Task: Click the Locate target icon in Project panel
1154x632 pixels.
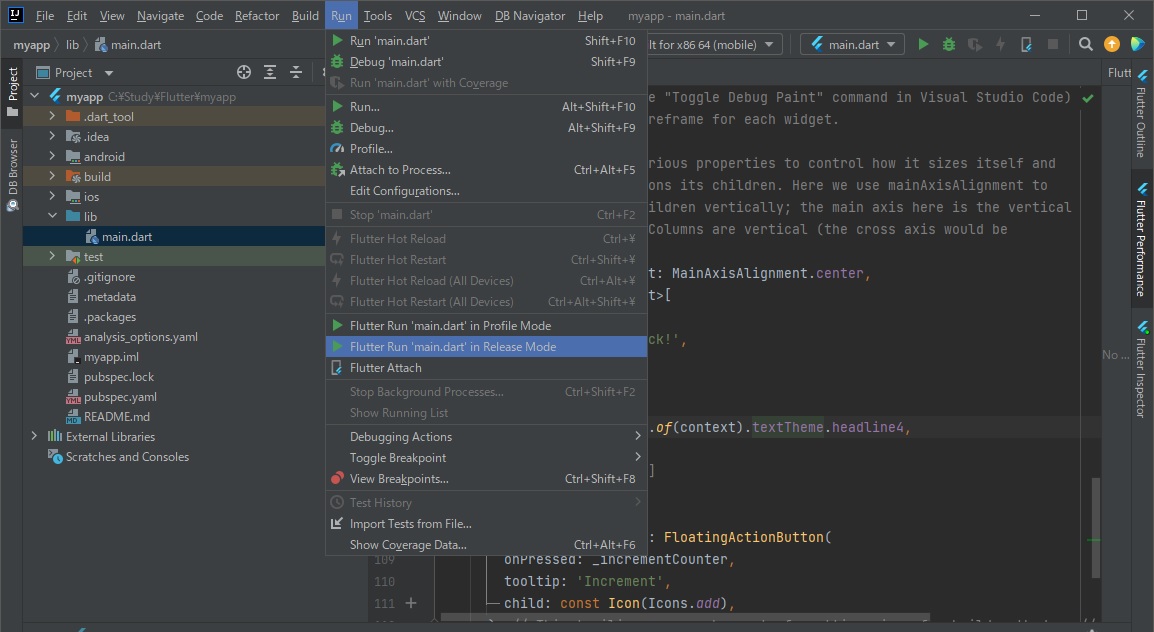Action: tap(244, 72)
